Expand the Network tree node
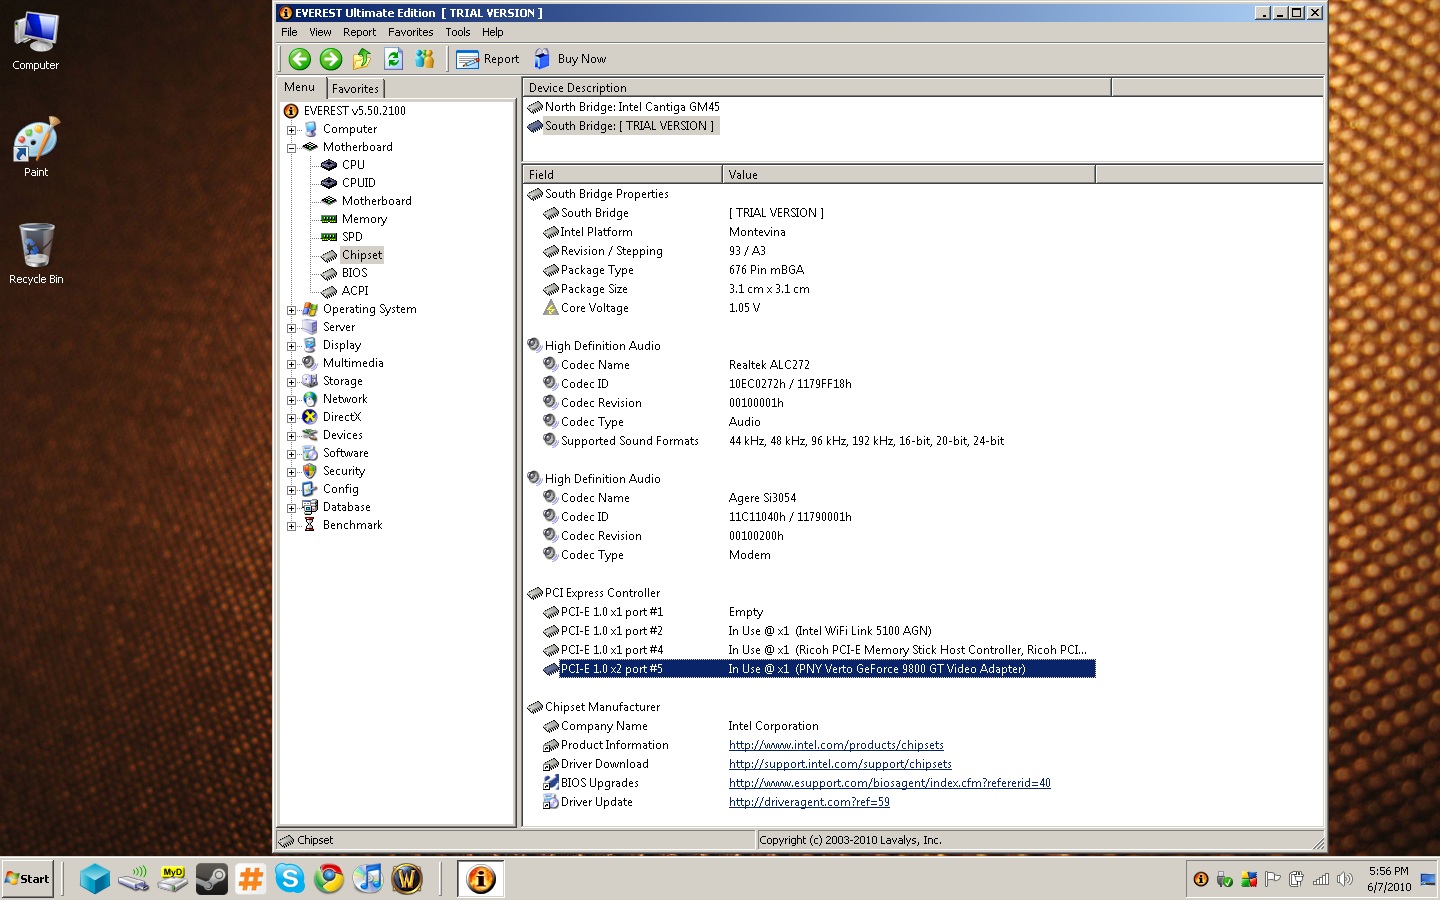The height and width of the screenshot is (900, 1440). [x=291, y=400]
